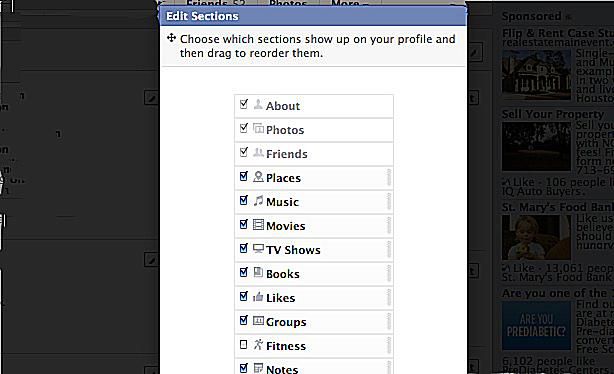
Task: Click the Likes thumbs-up icon
Action: click(x=258, y=297)
